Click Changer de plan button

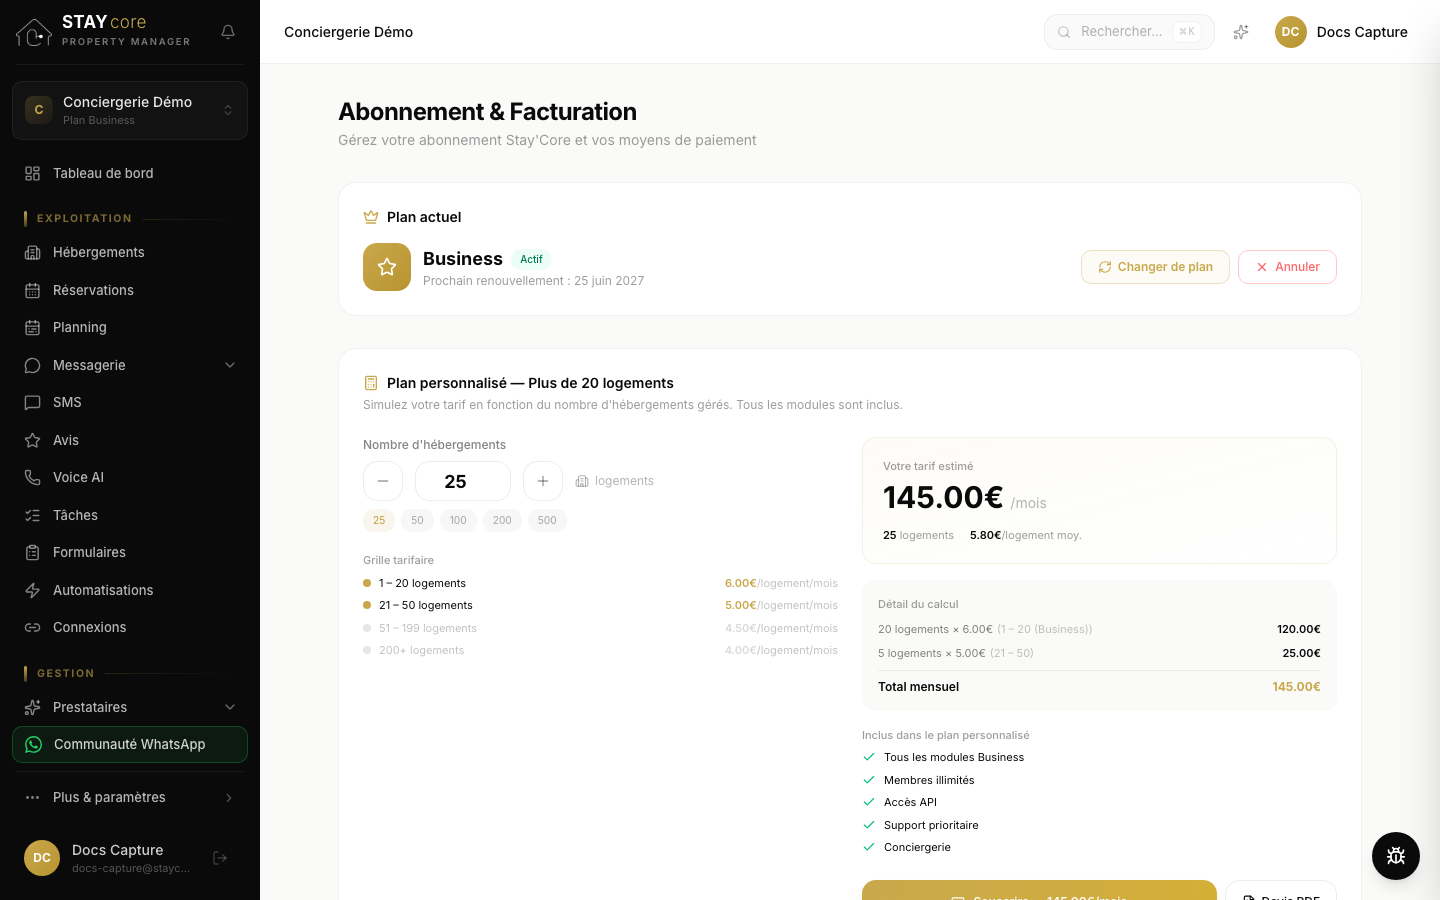[x=1155, y=267]
